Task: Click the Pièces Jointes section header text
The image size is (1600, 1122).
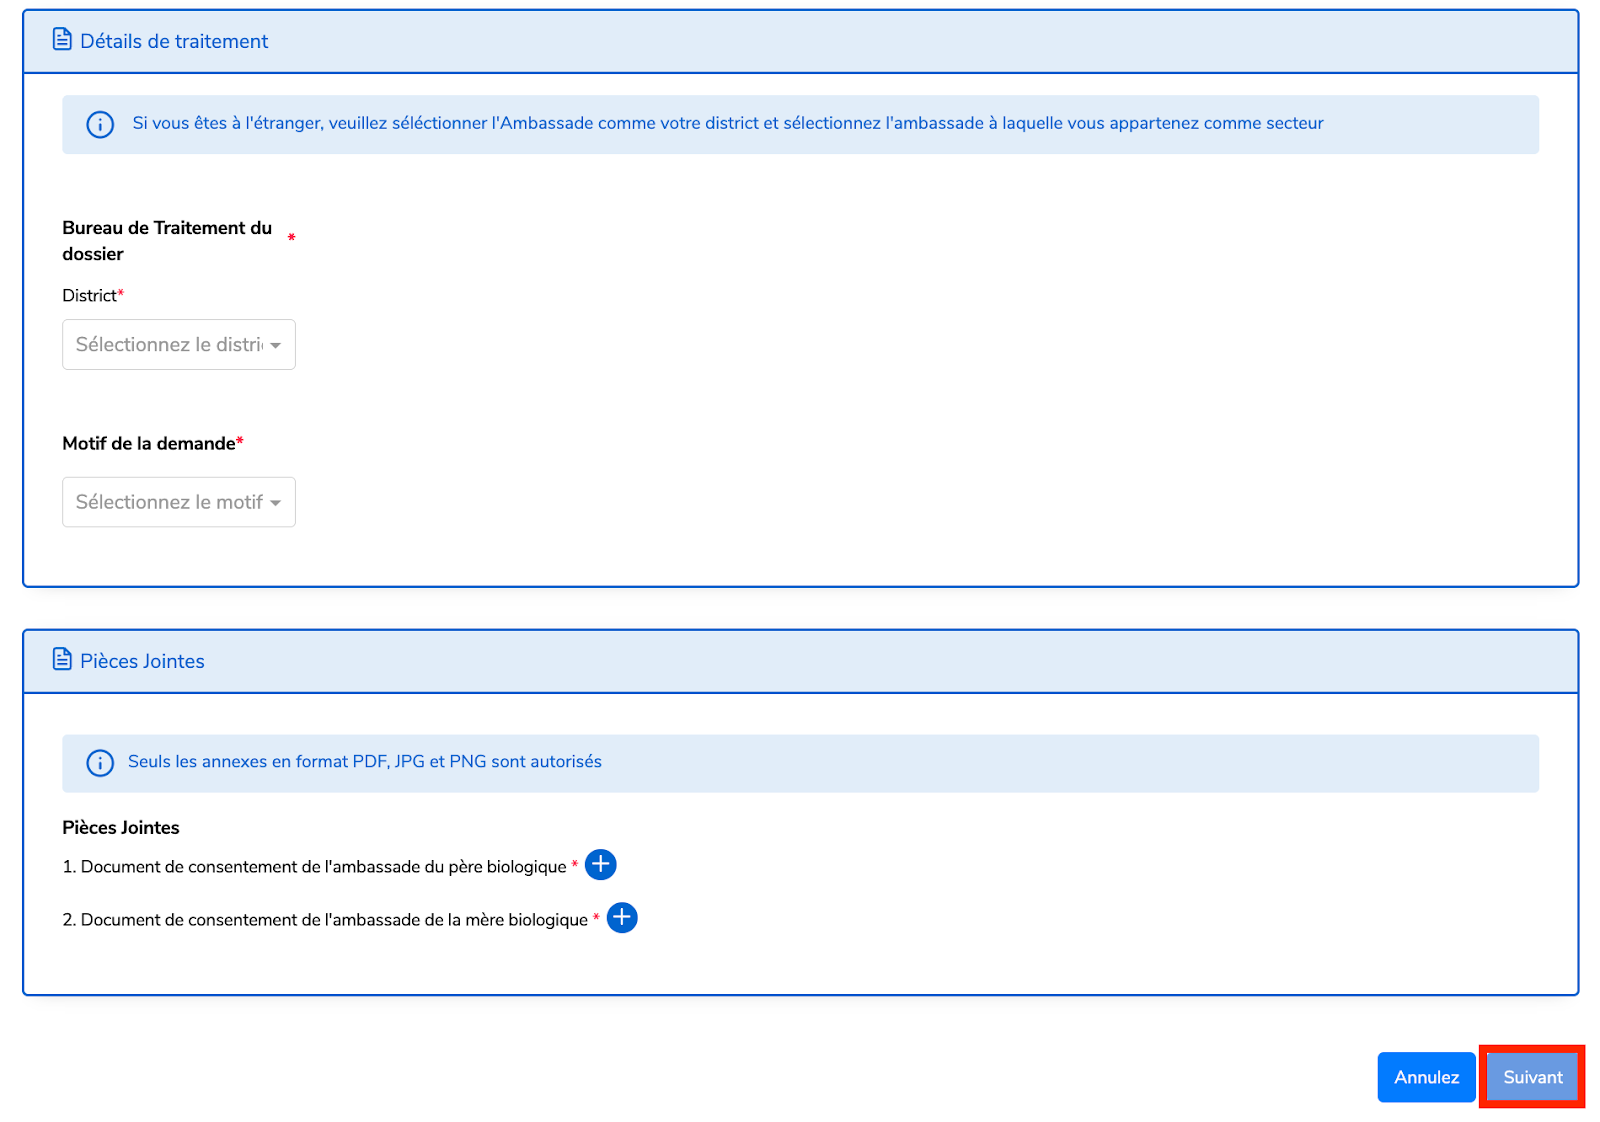Action: tap(142, 661)
